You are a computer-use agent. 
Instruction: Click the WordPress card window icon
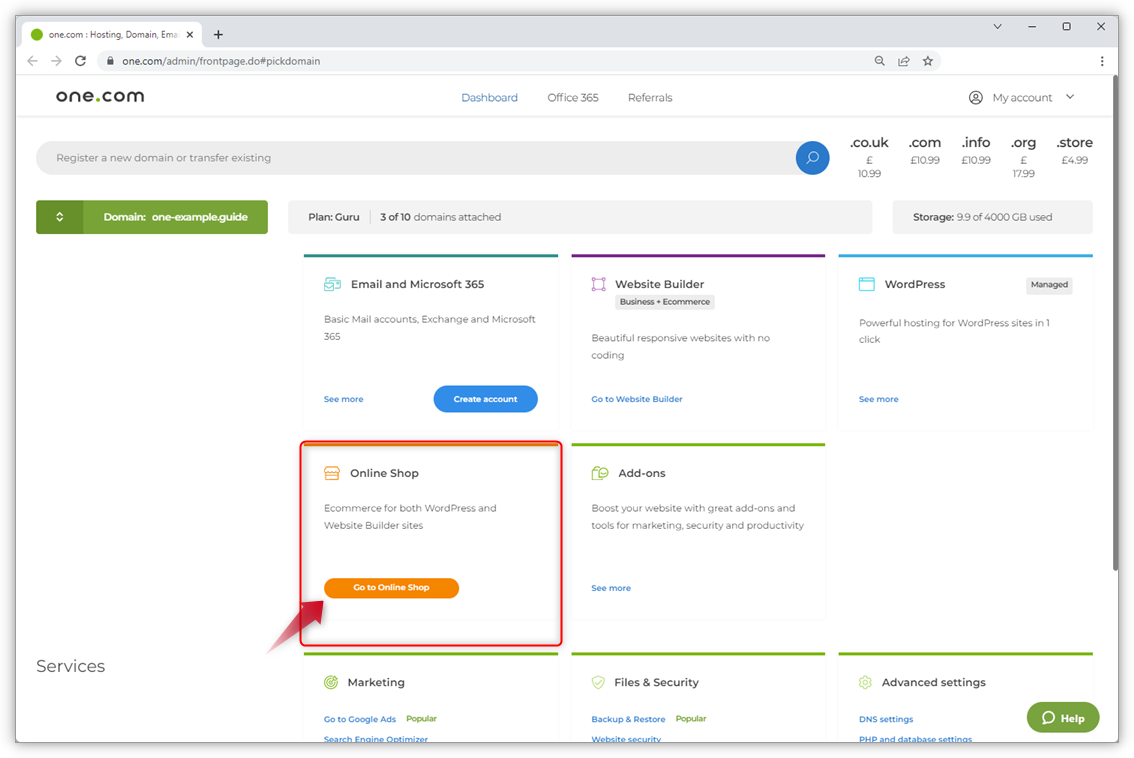pos(866,284)
